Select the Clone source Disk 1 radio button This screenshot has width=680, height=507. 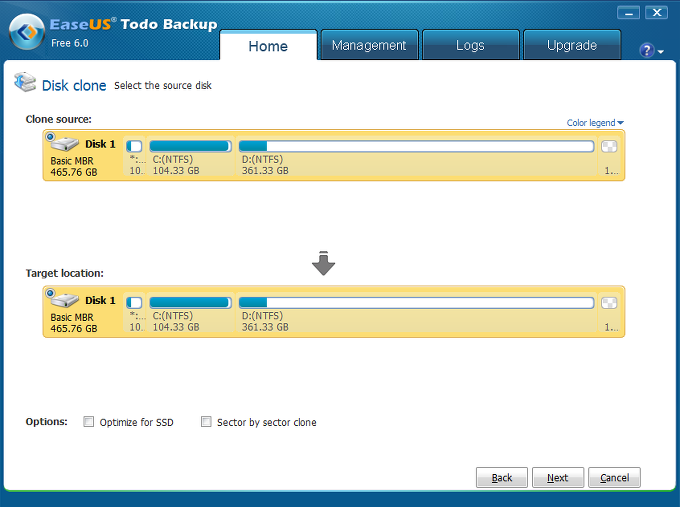50,137
